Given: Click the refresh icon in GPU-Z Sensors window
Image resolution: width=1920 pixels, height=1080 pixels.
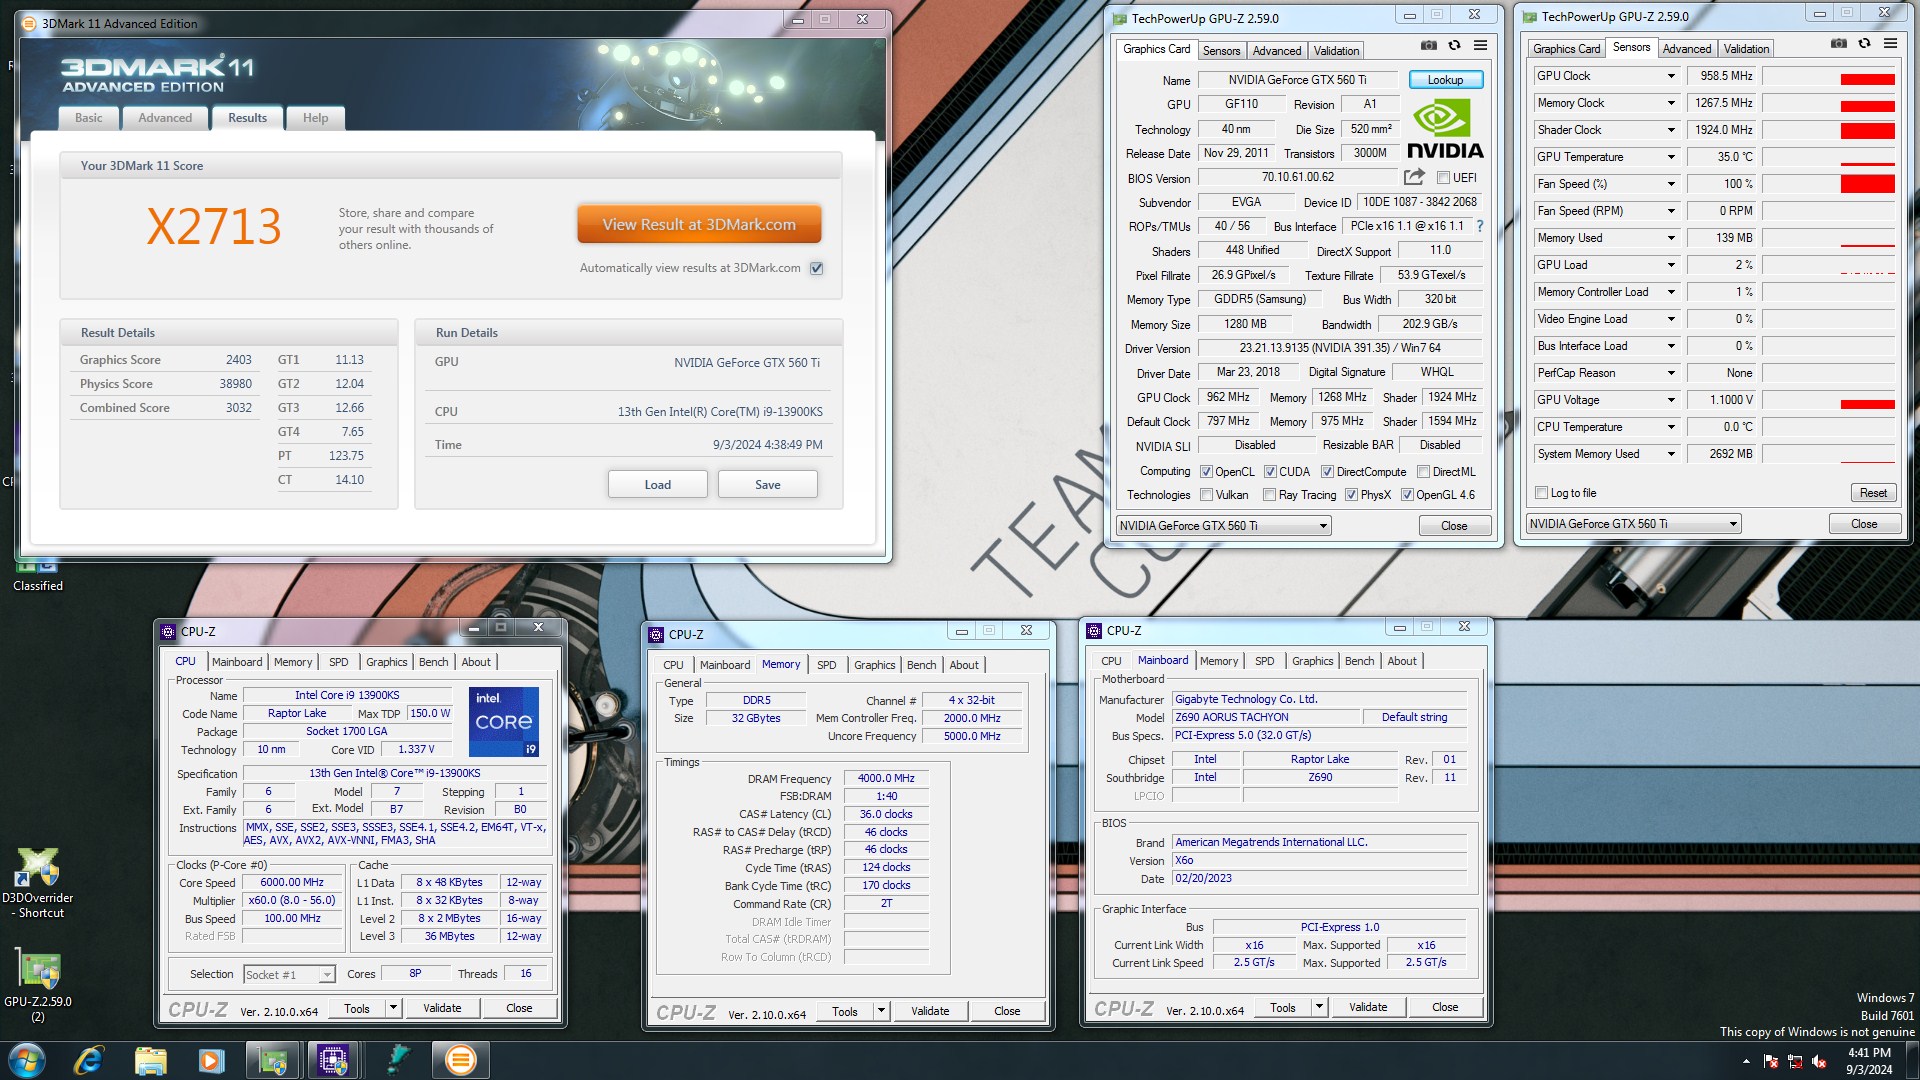Looking at the screenshot, I should (1865, 43).
